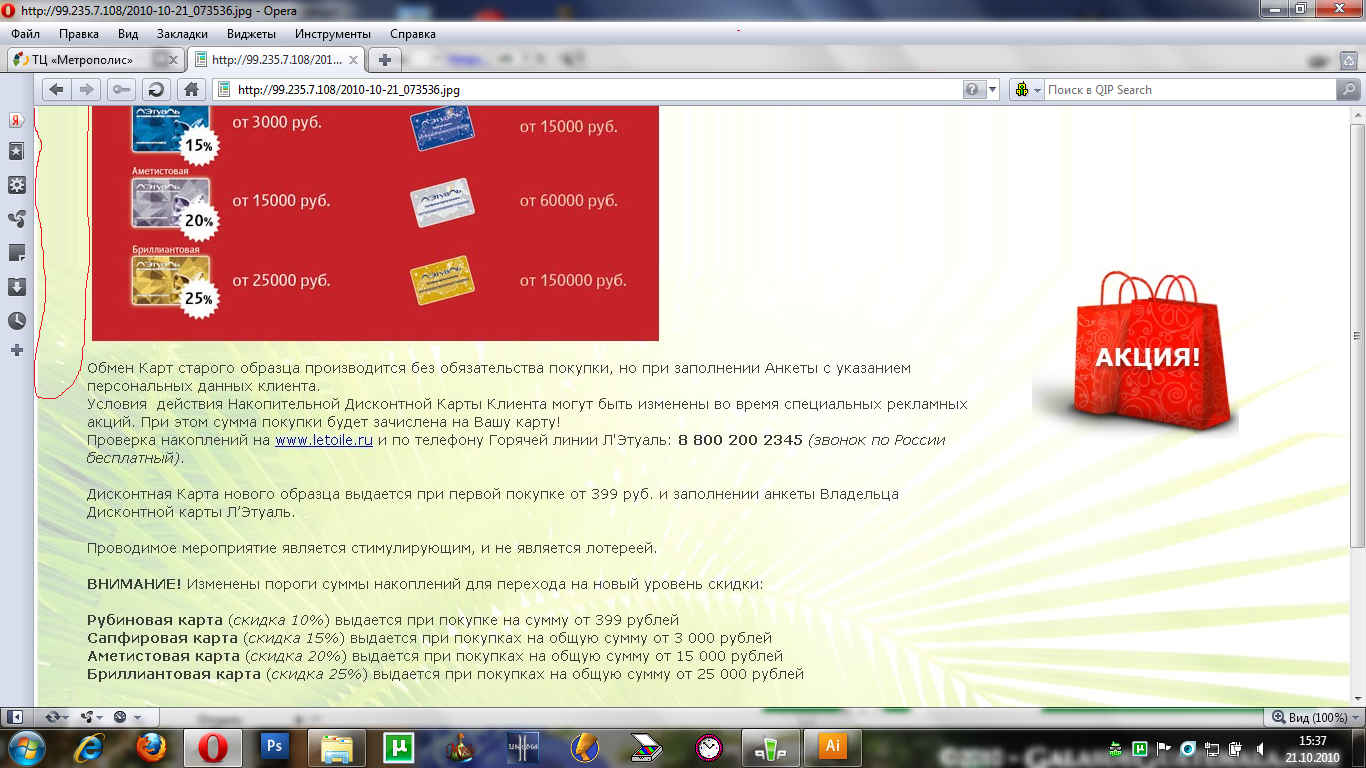Focus the Поиск в QIP Search field

1190,89
